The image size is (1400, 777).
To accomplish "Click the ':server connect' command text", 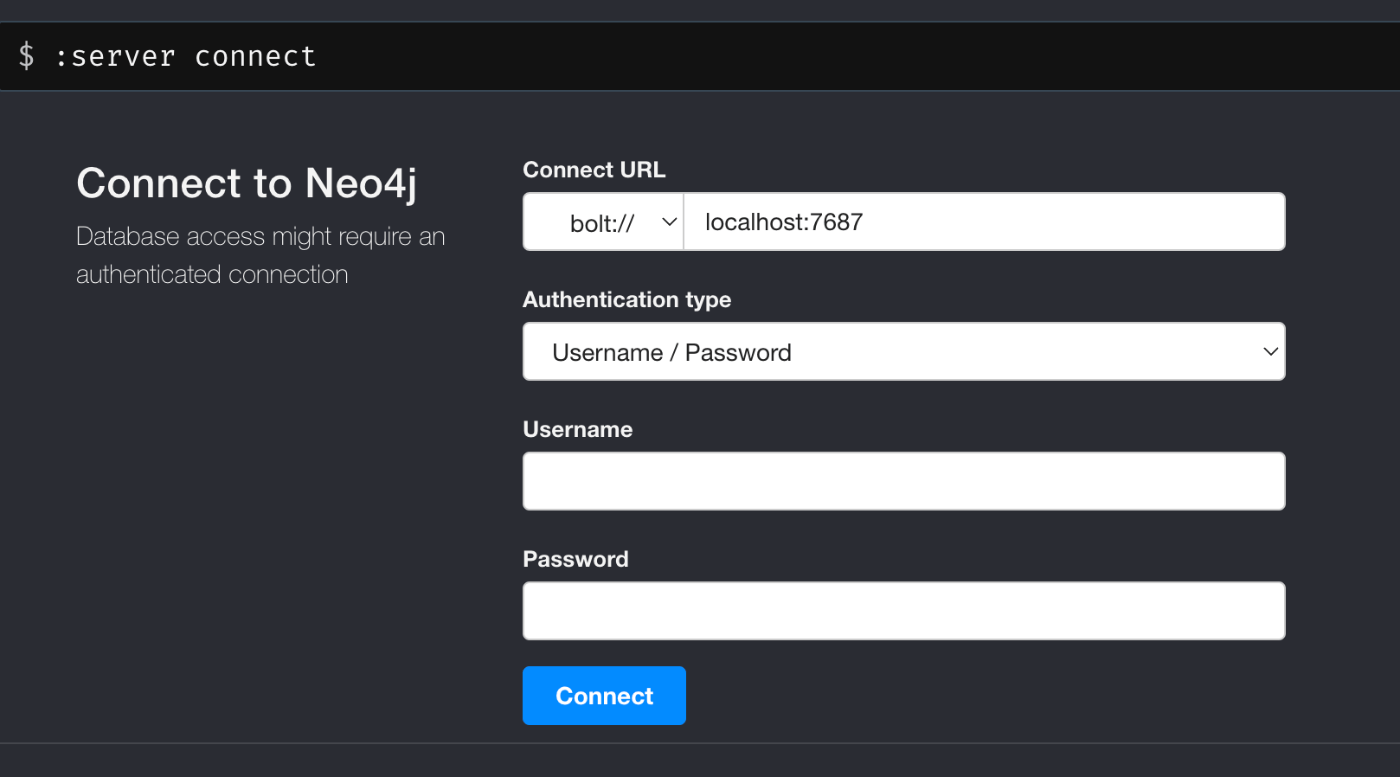I will [x=186, y=56].
